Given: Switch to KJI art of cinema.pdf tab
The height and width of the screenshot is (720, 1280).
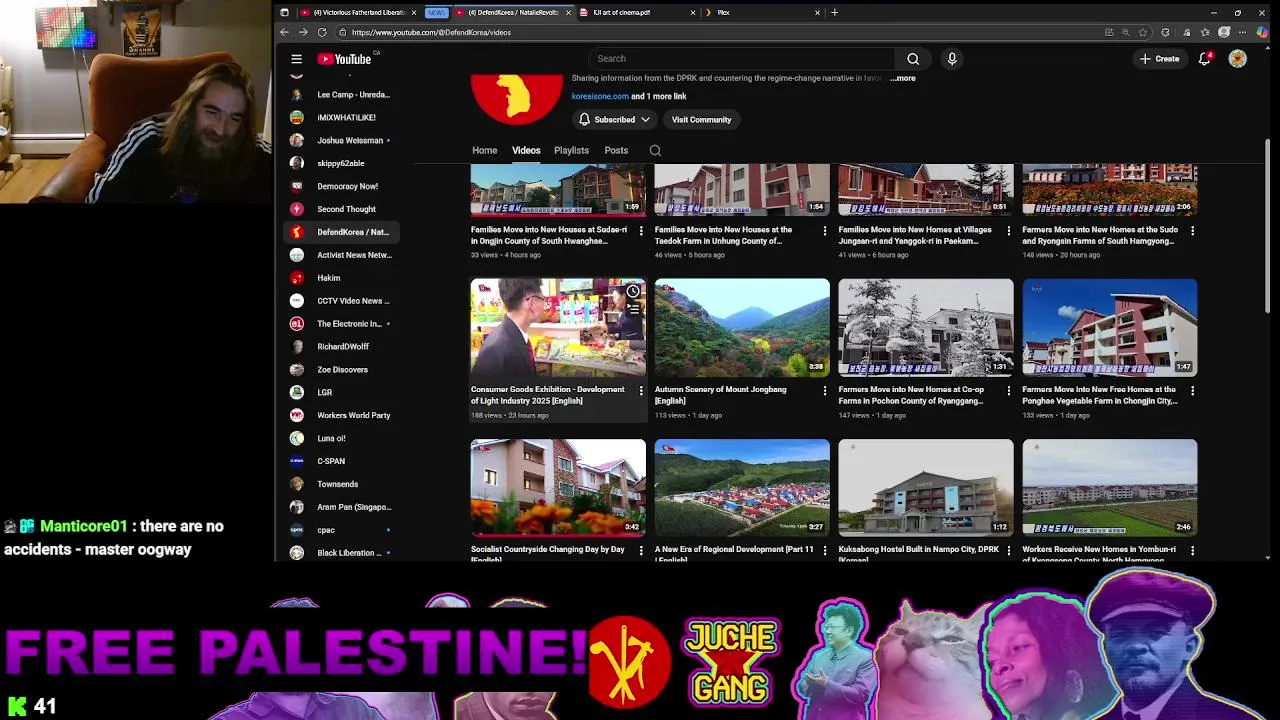Looking at the screenshot, I should [x=637, y=12].
